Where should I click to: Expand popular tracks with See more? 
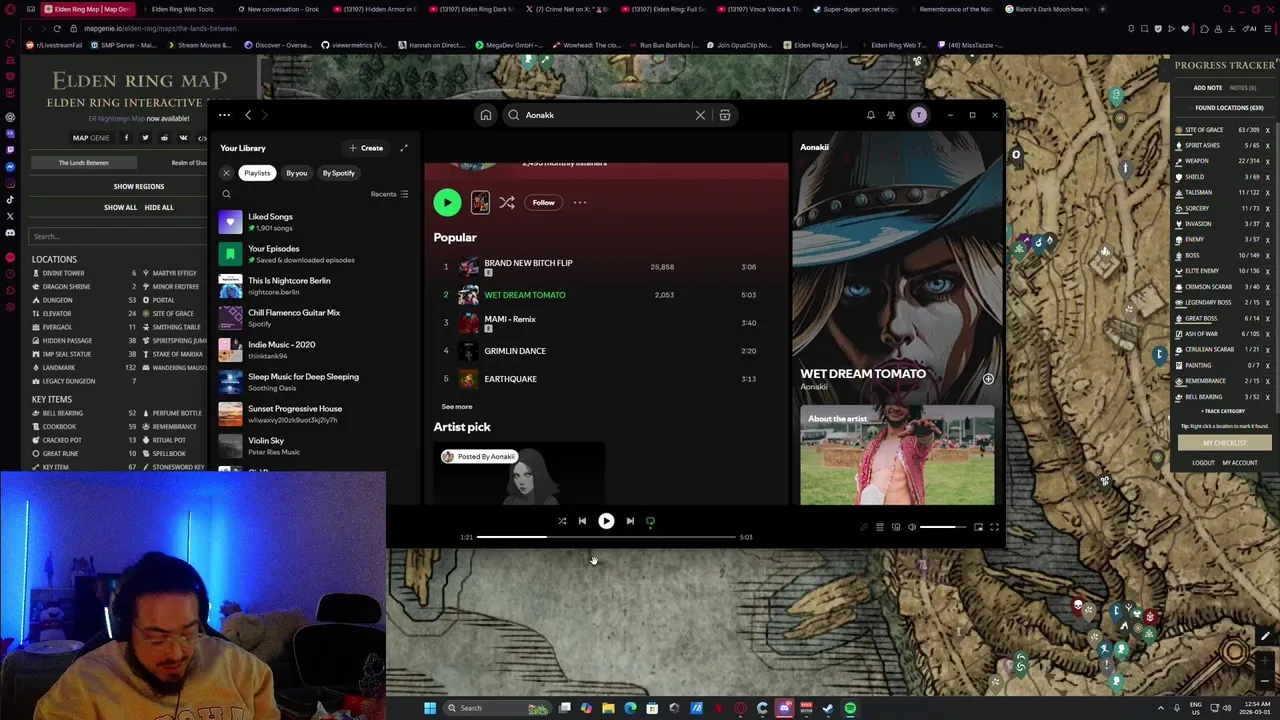coord(457,407)
